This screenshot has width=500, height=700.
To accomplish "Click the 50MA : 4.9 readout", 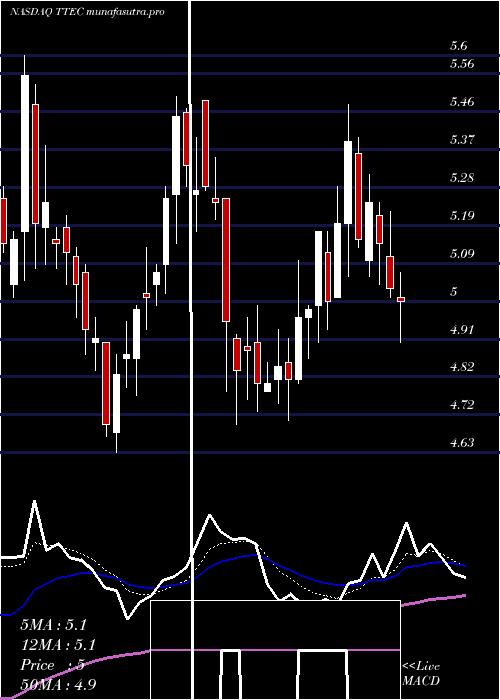I will 58,684.
